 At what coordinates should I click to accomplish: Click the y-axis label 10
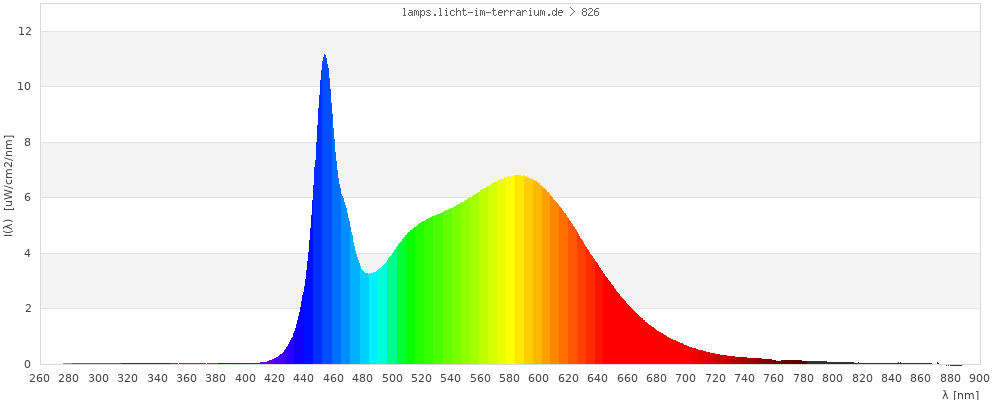point(25,87)
